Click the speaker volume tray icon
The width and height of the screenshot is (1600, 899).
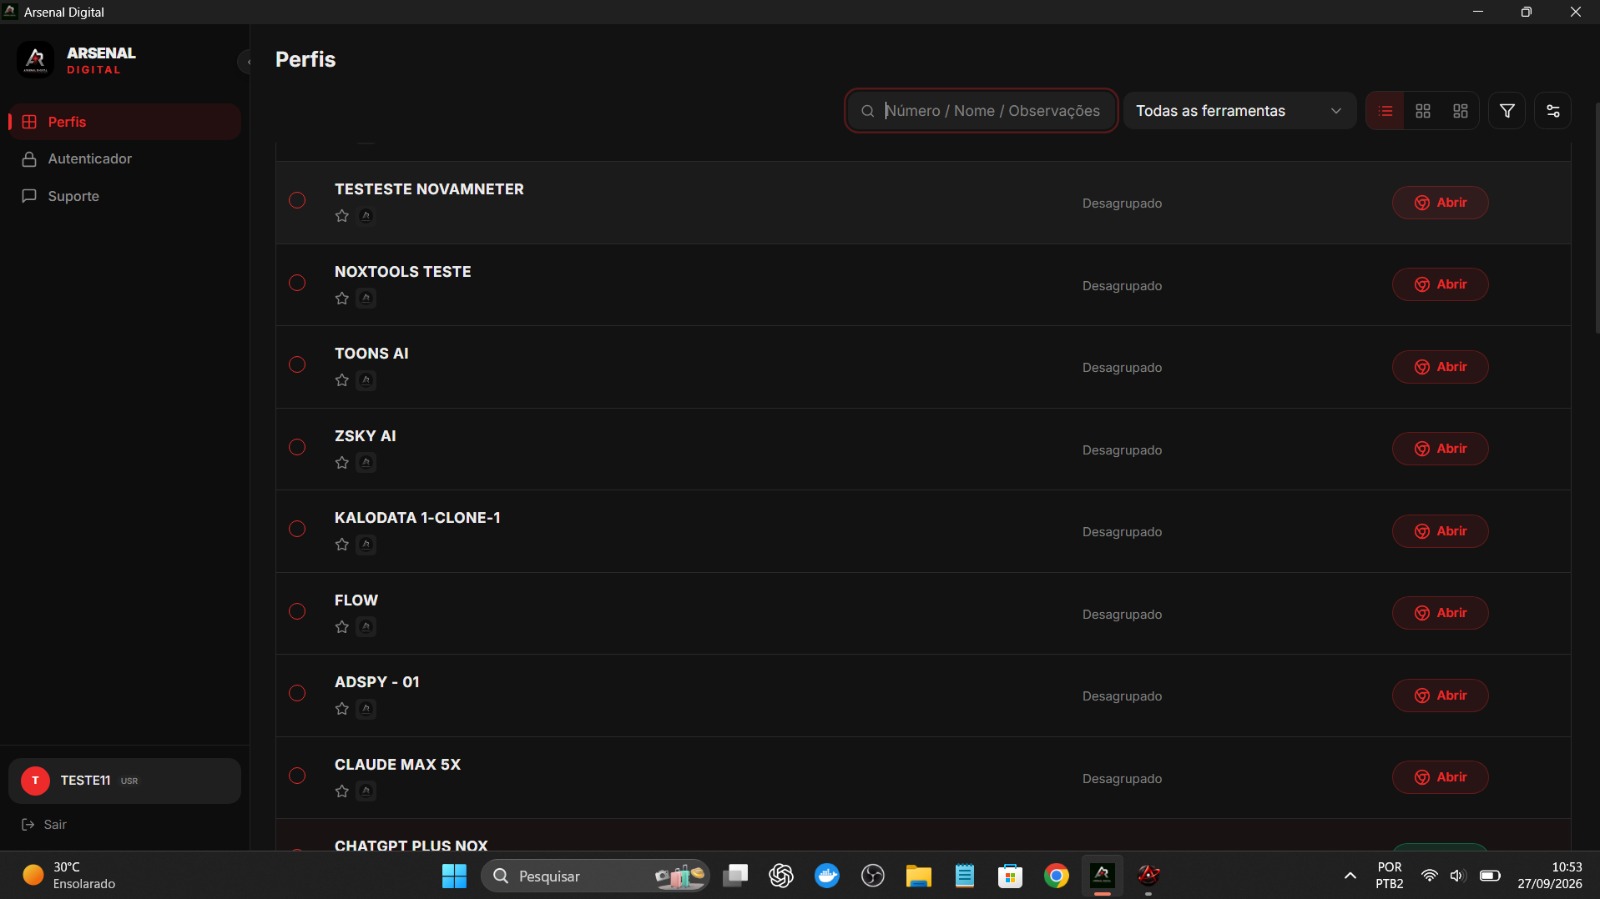1458,876
